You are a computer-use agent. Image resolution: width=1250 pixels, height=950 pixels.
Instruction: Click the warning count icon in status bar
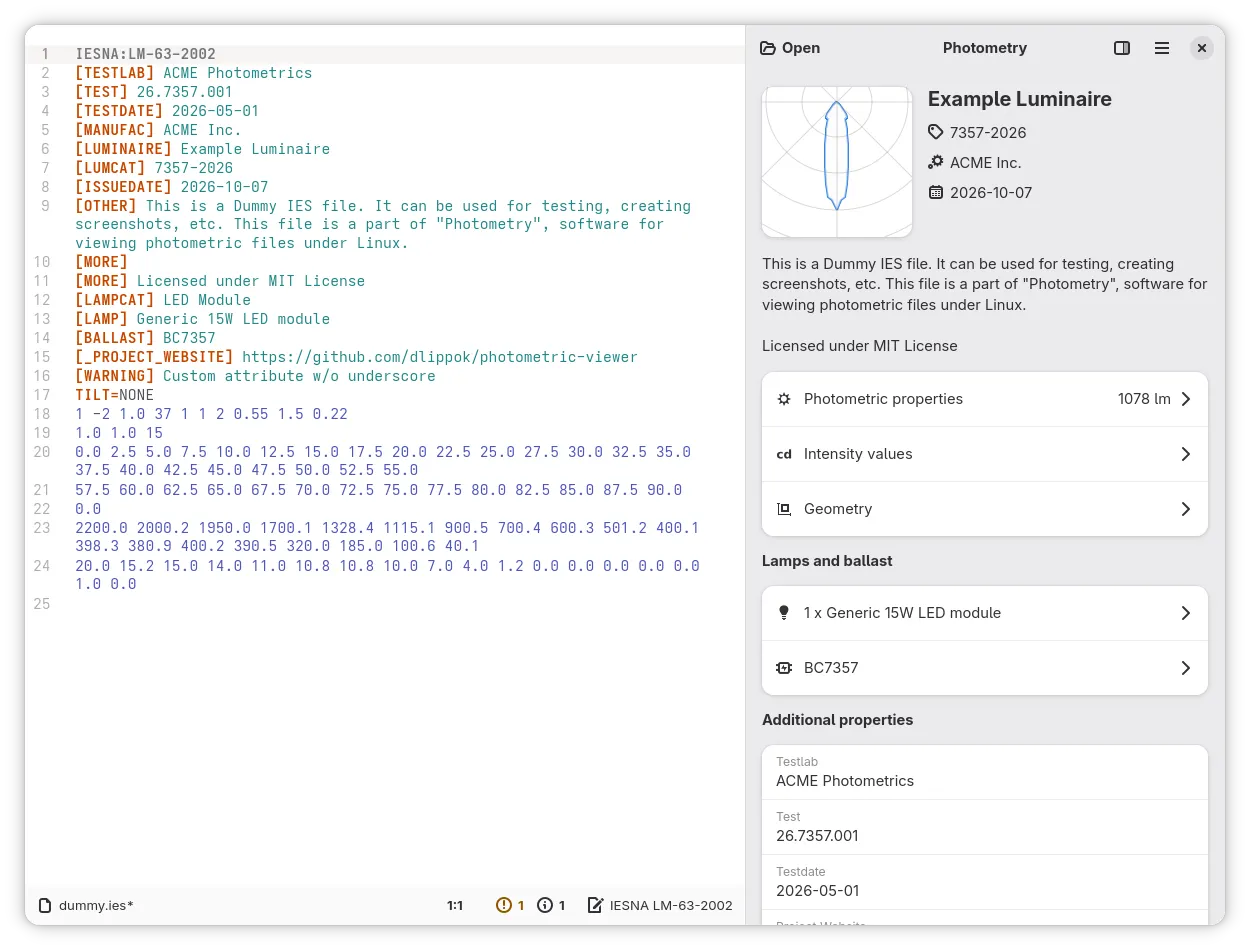point(504,905)
